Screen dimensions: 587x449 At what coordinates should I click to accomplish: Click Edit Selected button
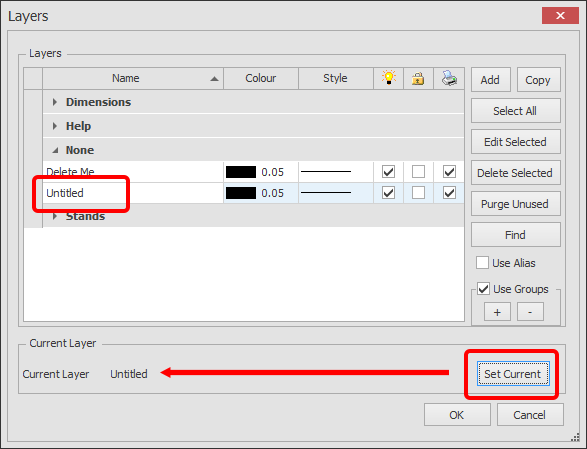[x=515, y=142]
